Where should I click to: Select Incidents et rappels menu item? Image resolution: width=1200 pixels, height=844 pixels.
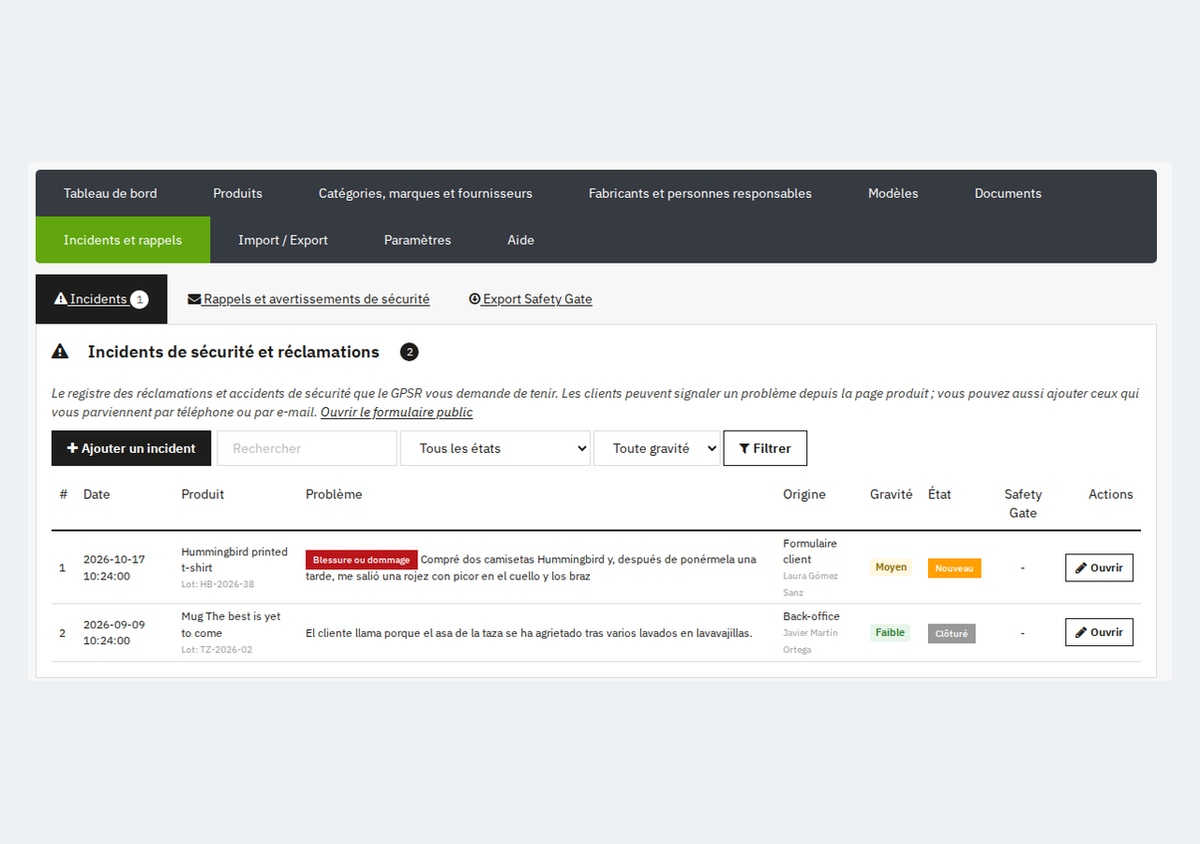[x=123, y=240]
